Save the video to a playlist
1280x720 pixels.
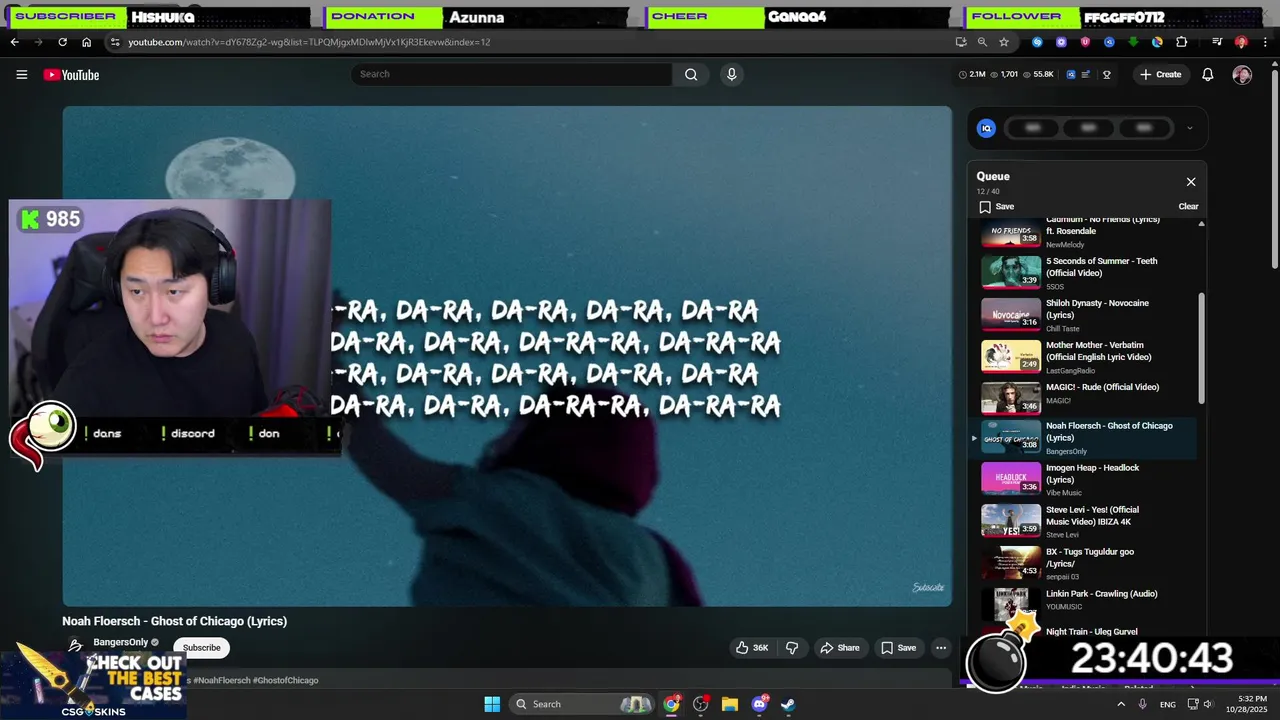pos(898,648)
